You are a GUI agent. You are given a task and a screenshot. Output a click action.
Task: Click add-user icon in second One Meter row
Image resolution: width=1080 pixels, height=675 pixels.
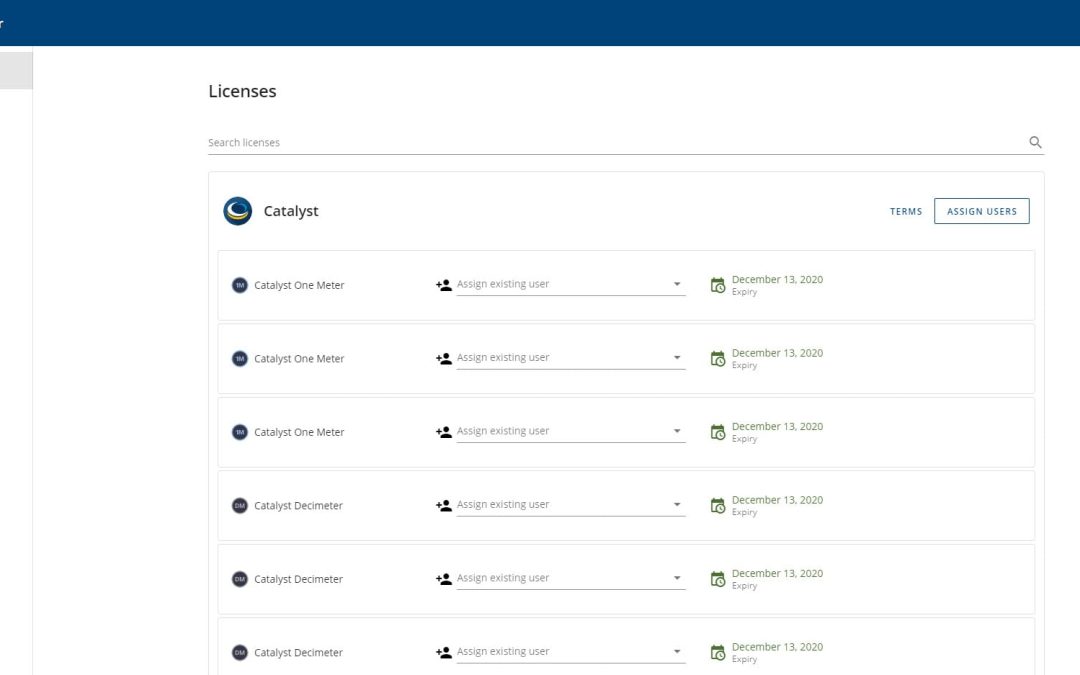[444, 359]
